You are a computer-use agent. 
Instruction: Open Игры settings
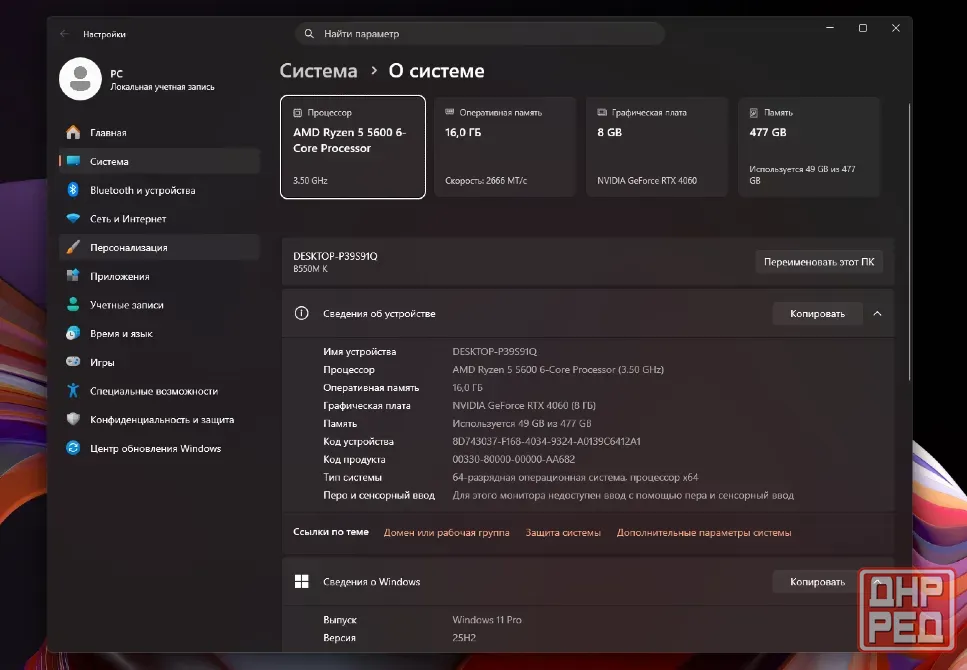coord(159,362)
